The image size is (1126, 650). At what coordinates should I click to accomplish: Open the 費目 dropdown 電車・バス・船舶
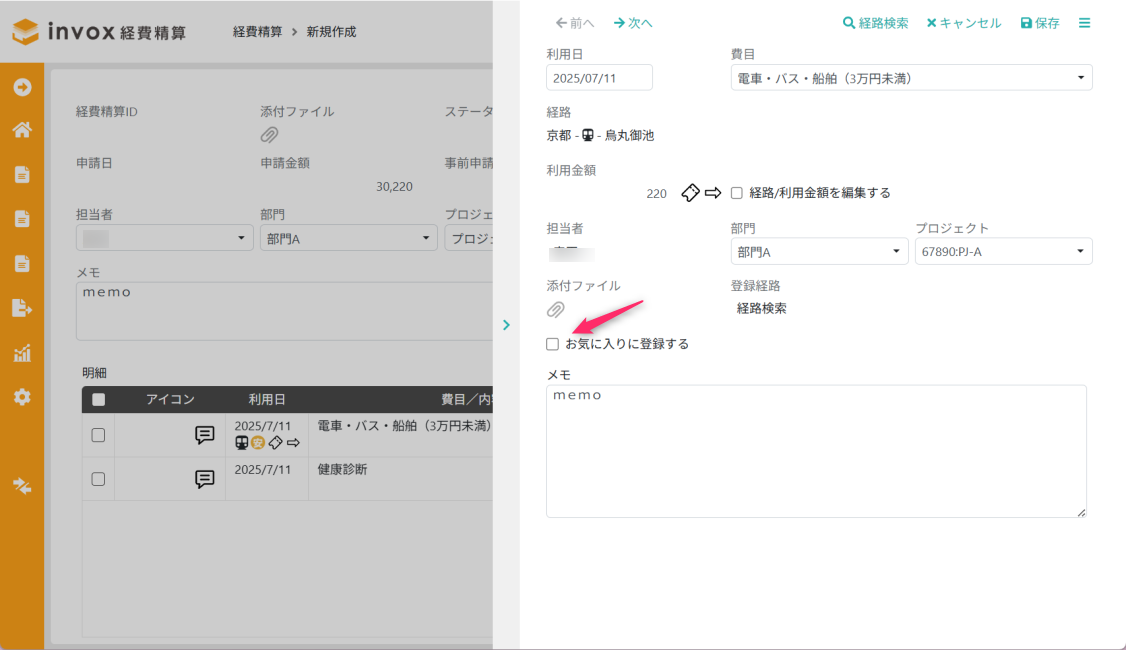(911, 78)
